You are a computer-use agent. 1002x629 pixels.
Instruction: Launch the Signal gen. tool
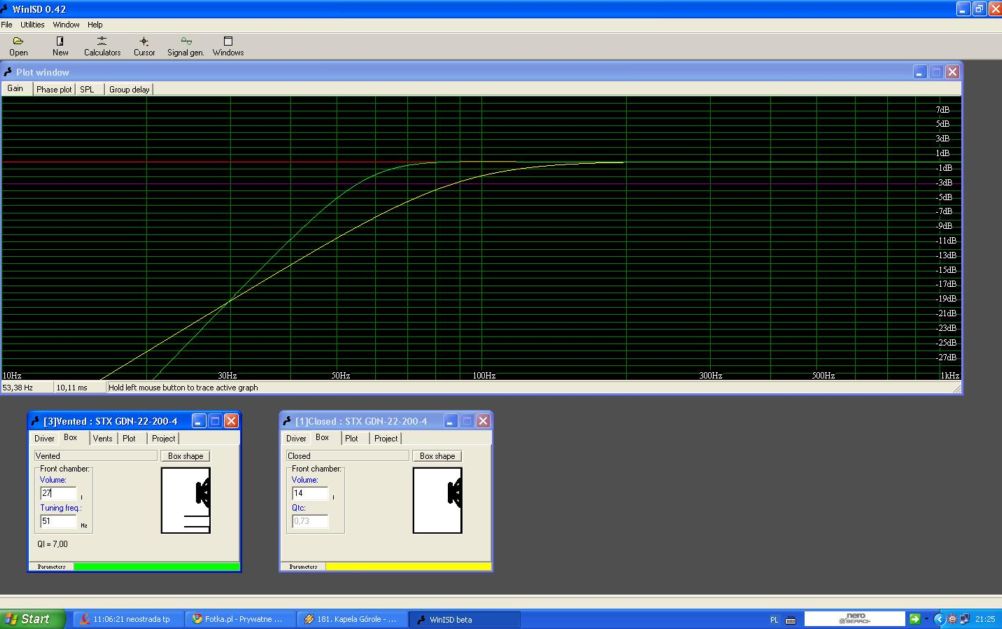click(x=185, y=46)
